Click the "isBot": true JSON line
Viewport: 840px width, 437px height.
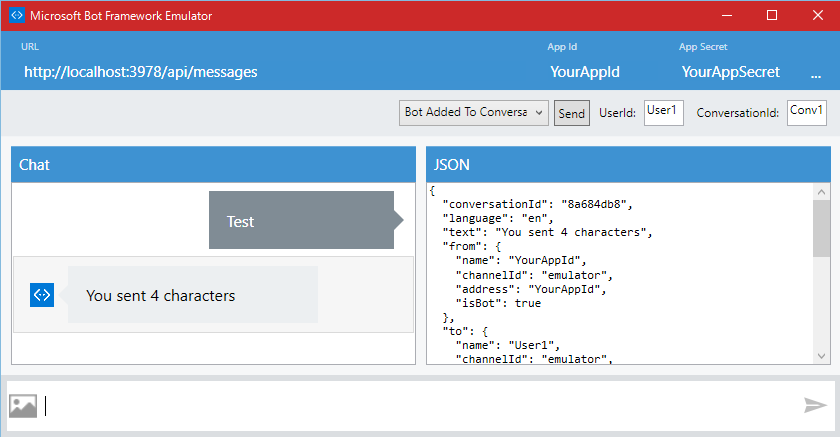click(x=498, y=303)
